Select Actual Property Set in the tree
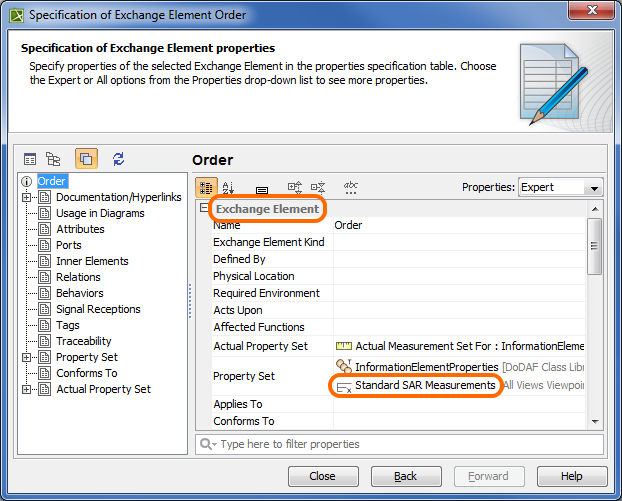The image size is (622, 501). click(x=103, y=389)
